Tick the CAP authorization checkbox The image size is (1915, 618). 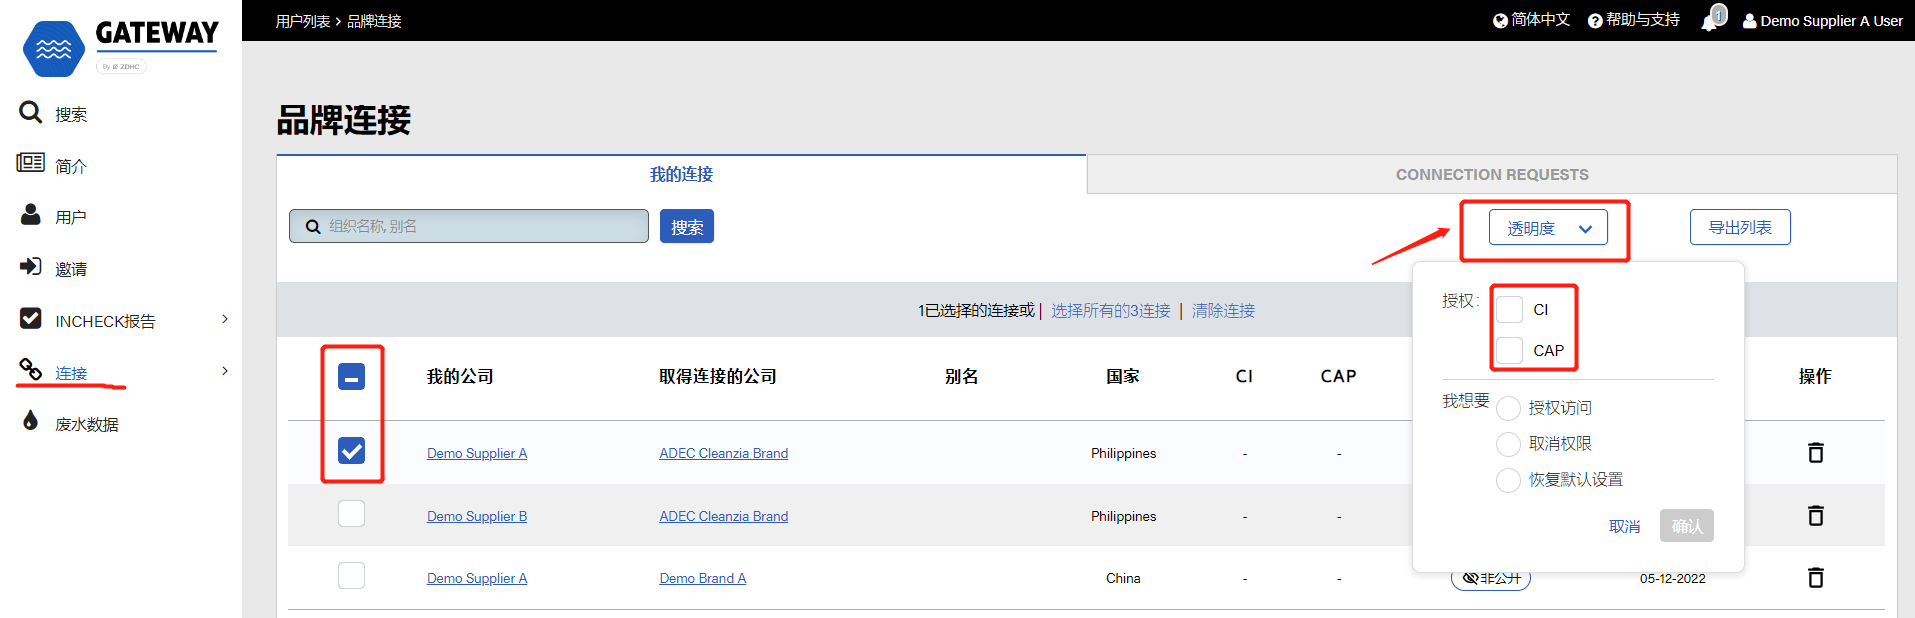(x=1509, y=351)
